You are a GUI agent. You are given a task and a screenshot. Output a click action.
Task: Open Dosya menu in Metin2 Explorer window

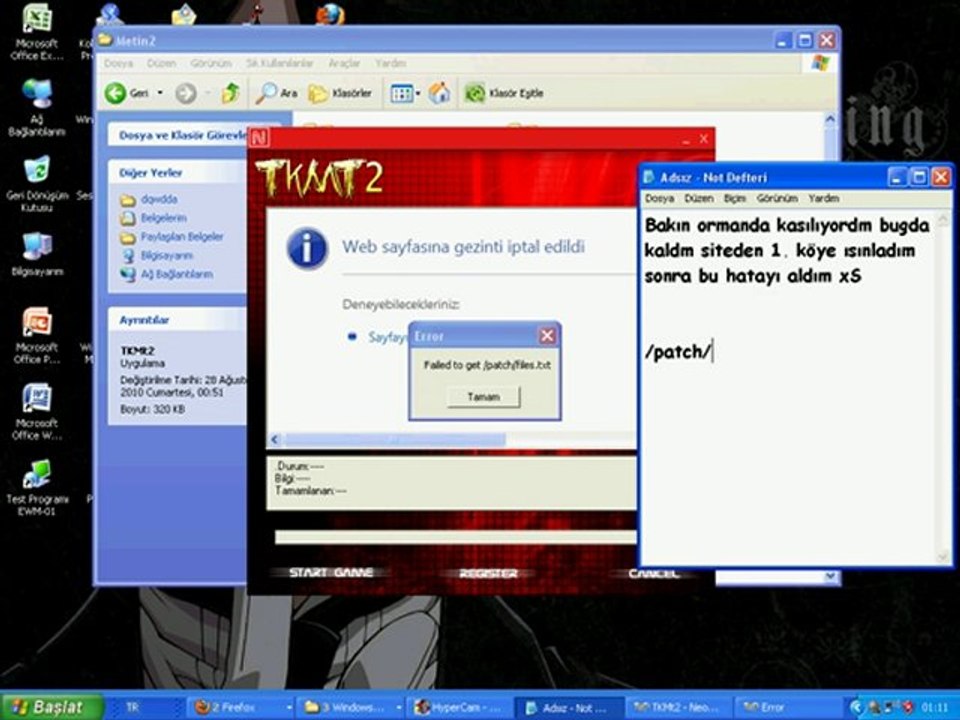point(118,63)
